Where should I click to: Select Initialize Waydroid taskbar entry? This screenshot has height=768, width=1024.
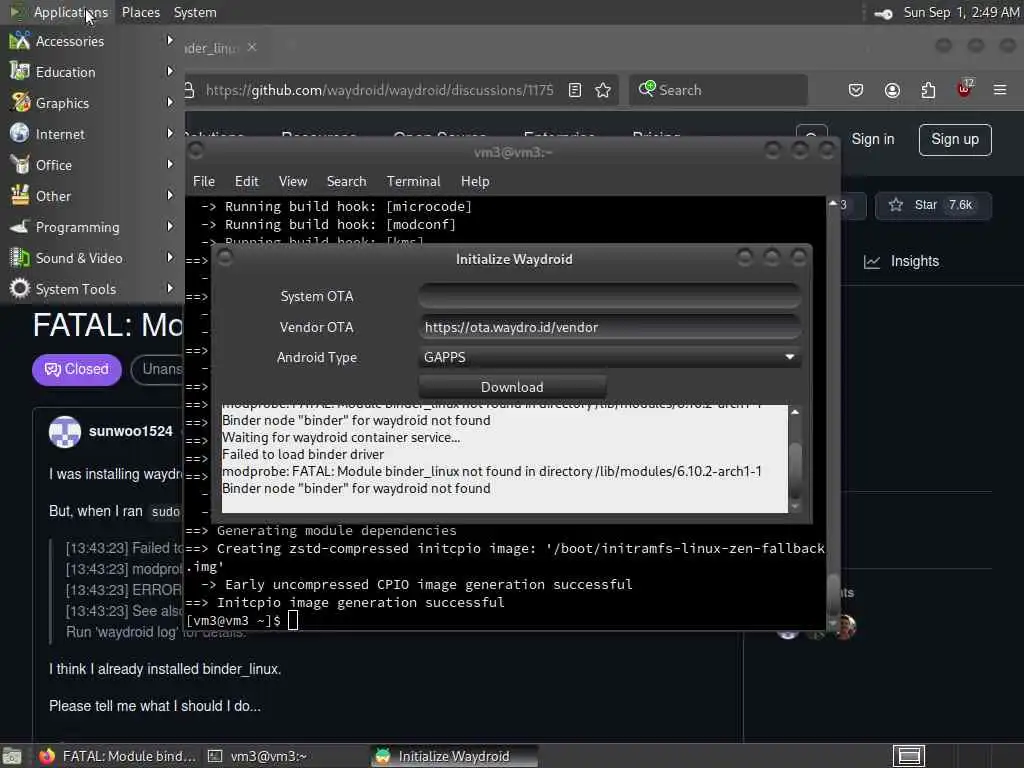click(453, 756)
